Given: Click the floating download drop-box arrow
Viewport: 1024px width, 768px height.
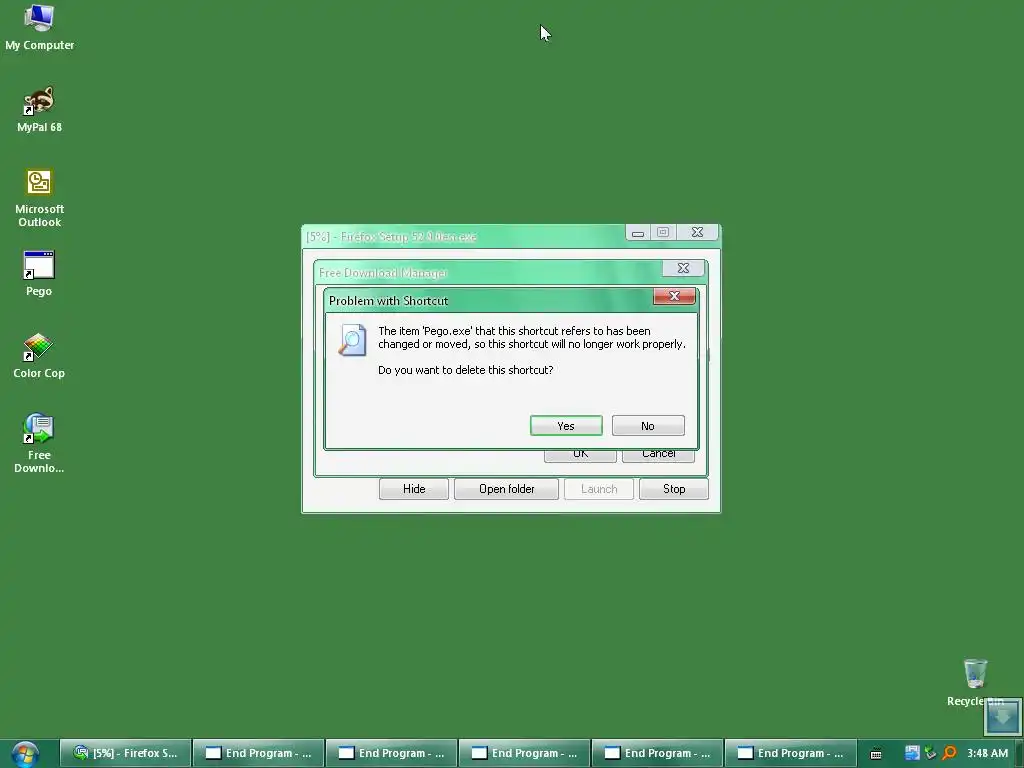Looking at the screenshot, I should pos(1002,717).
